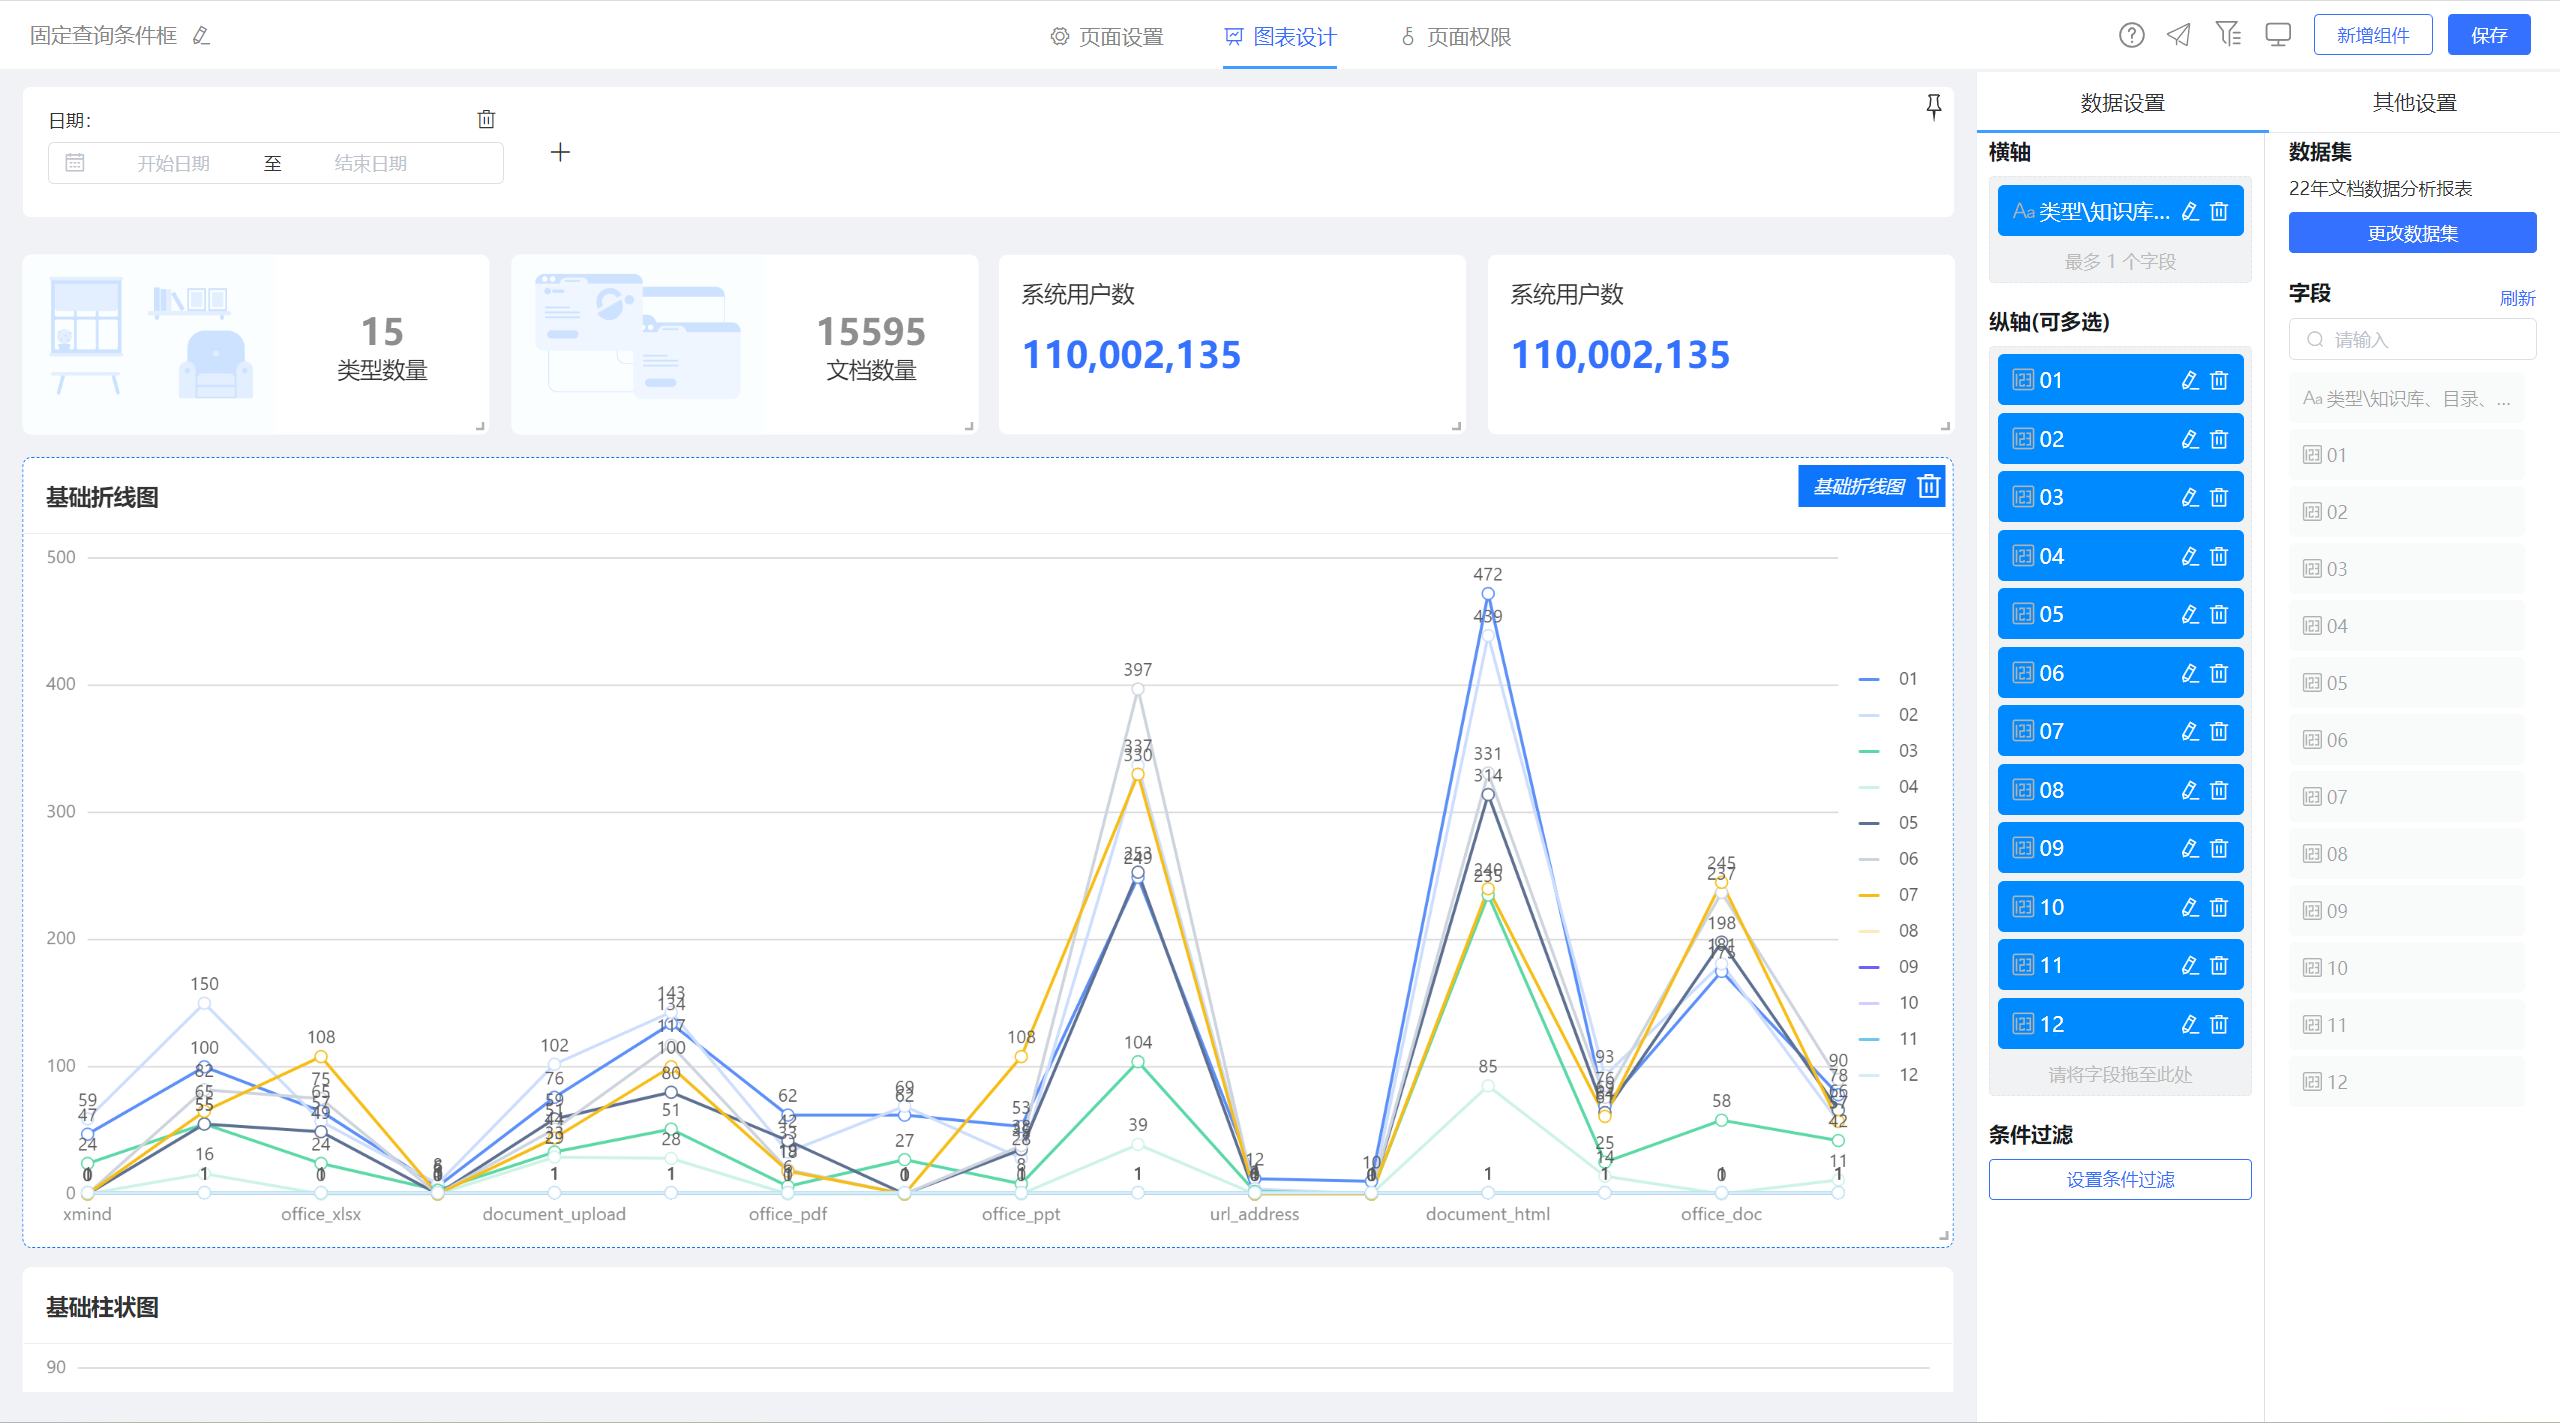2560x1423 pixels.
Task: Click the 结束日期 input
Action: 370,163
